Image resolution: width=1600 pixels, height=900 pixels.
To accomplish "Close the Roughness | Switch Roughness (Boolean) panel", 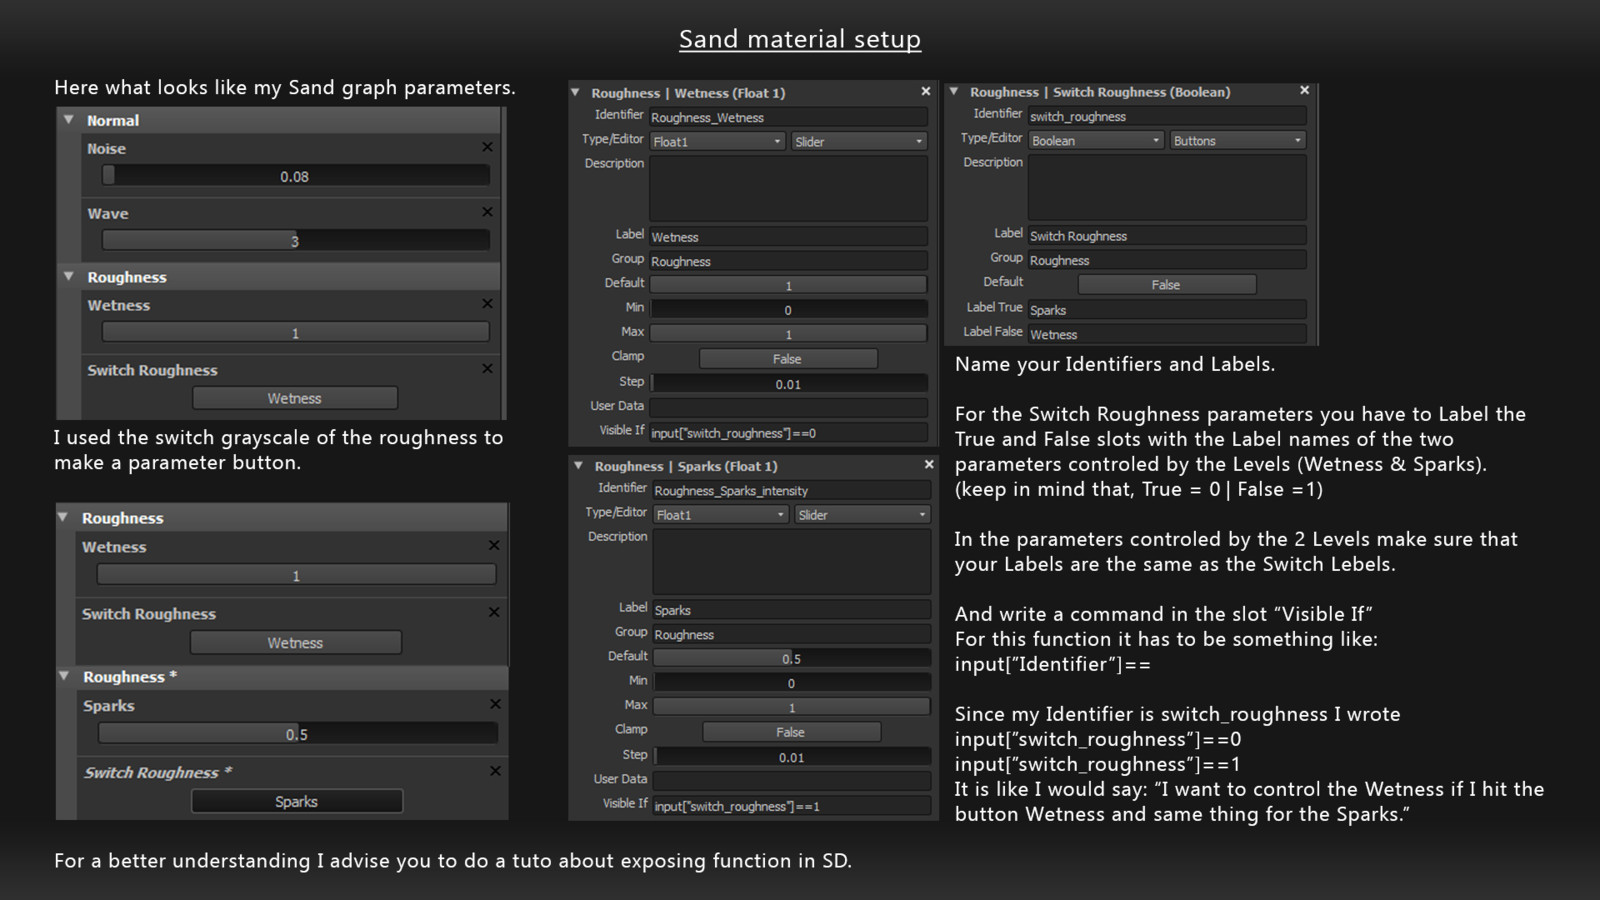I will tap(1304, 91).
